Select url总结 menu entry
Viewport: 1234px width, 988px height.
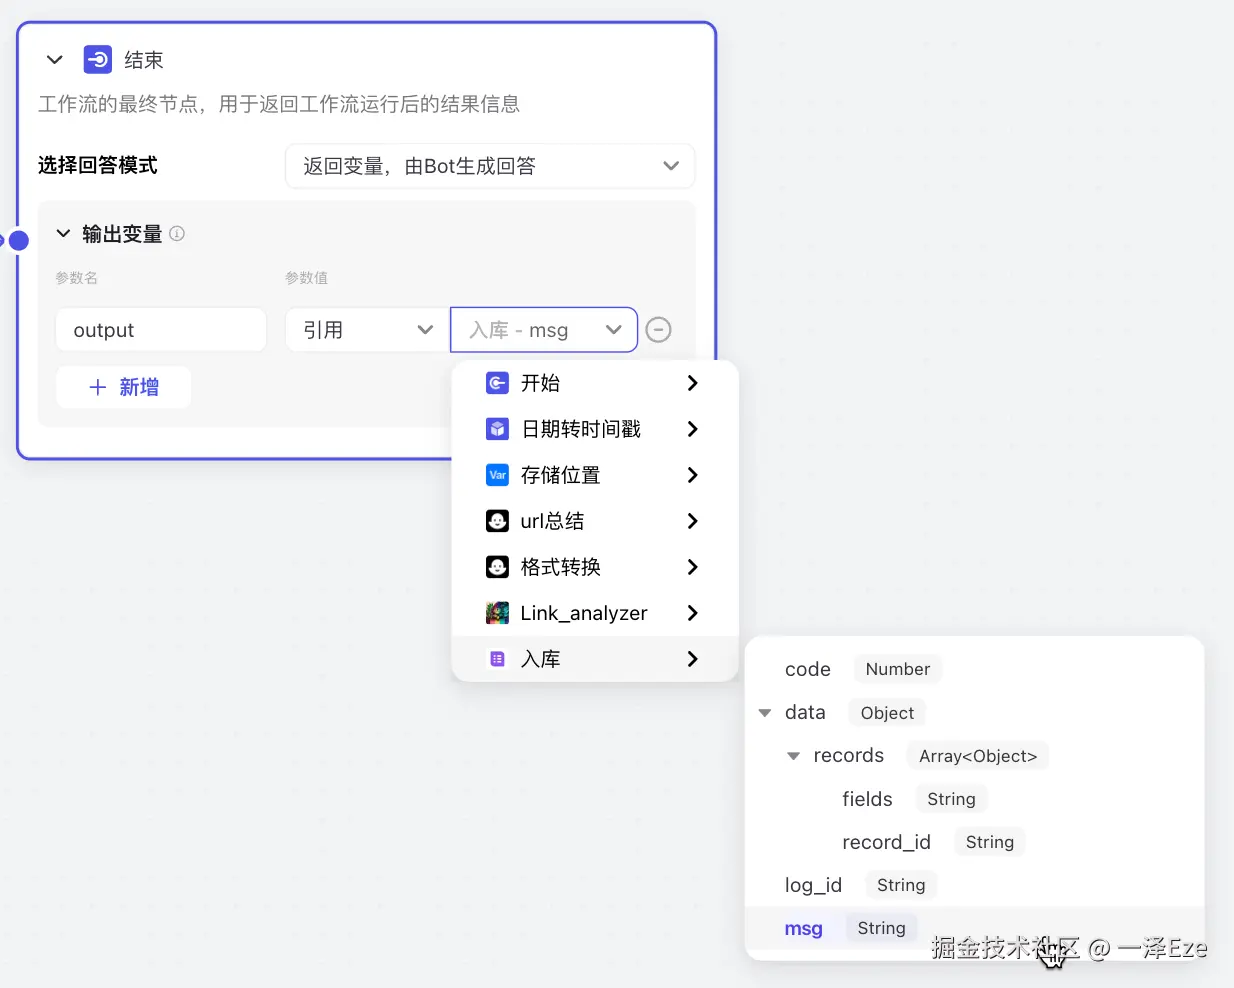click(595, 521)
